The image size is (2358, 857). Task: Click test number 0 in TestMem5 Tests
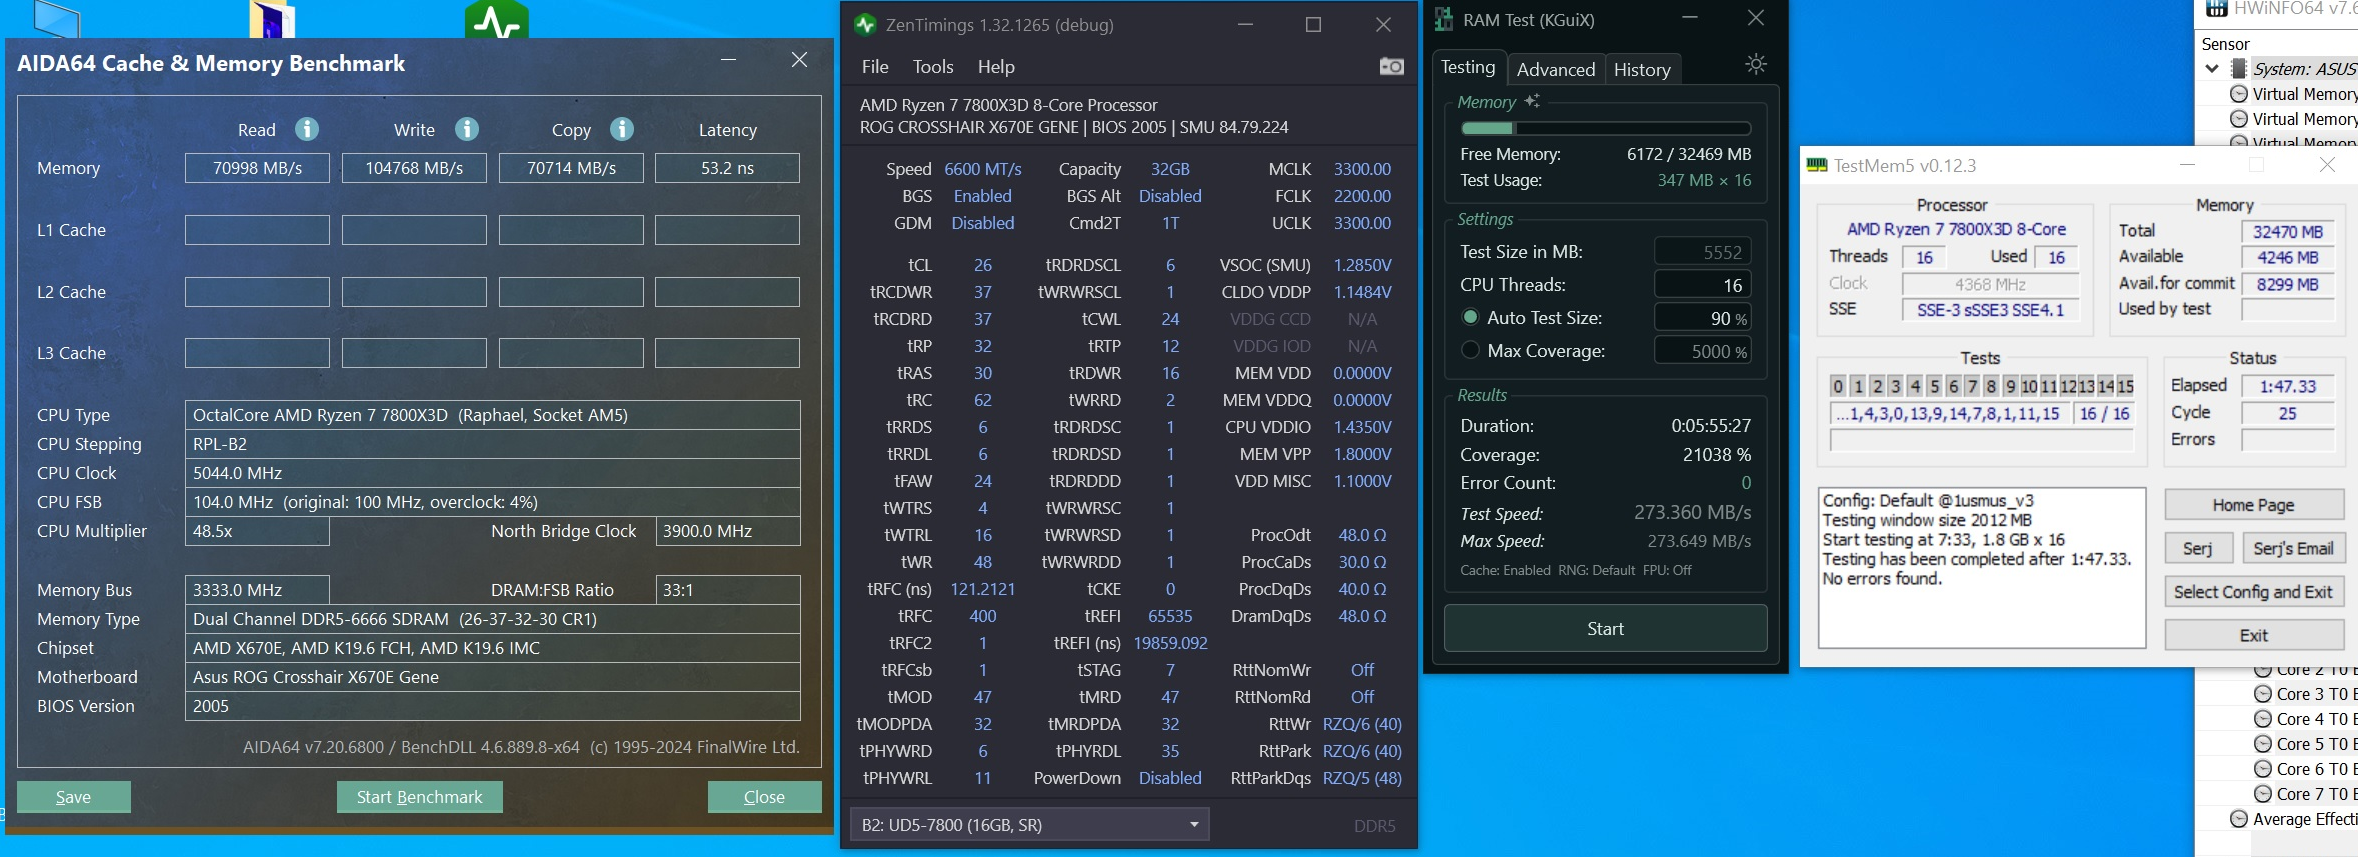[1838, 386]
